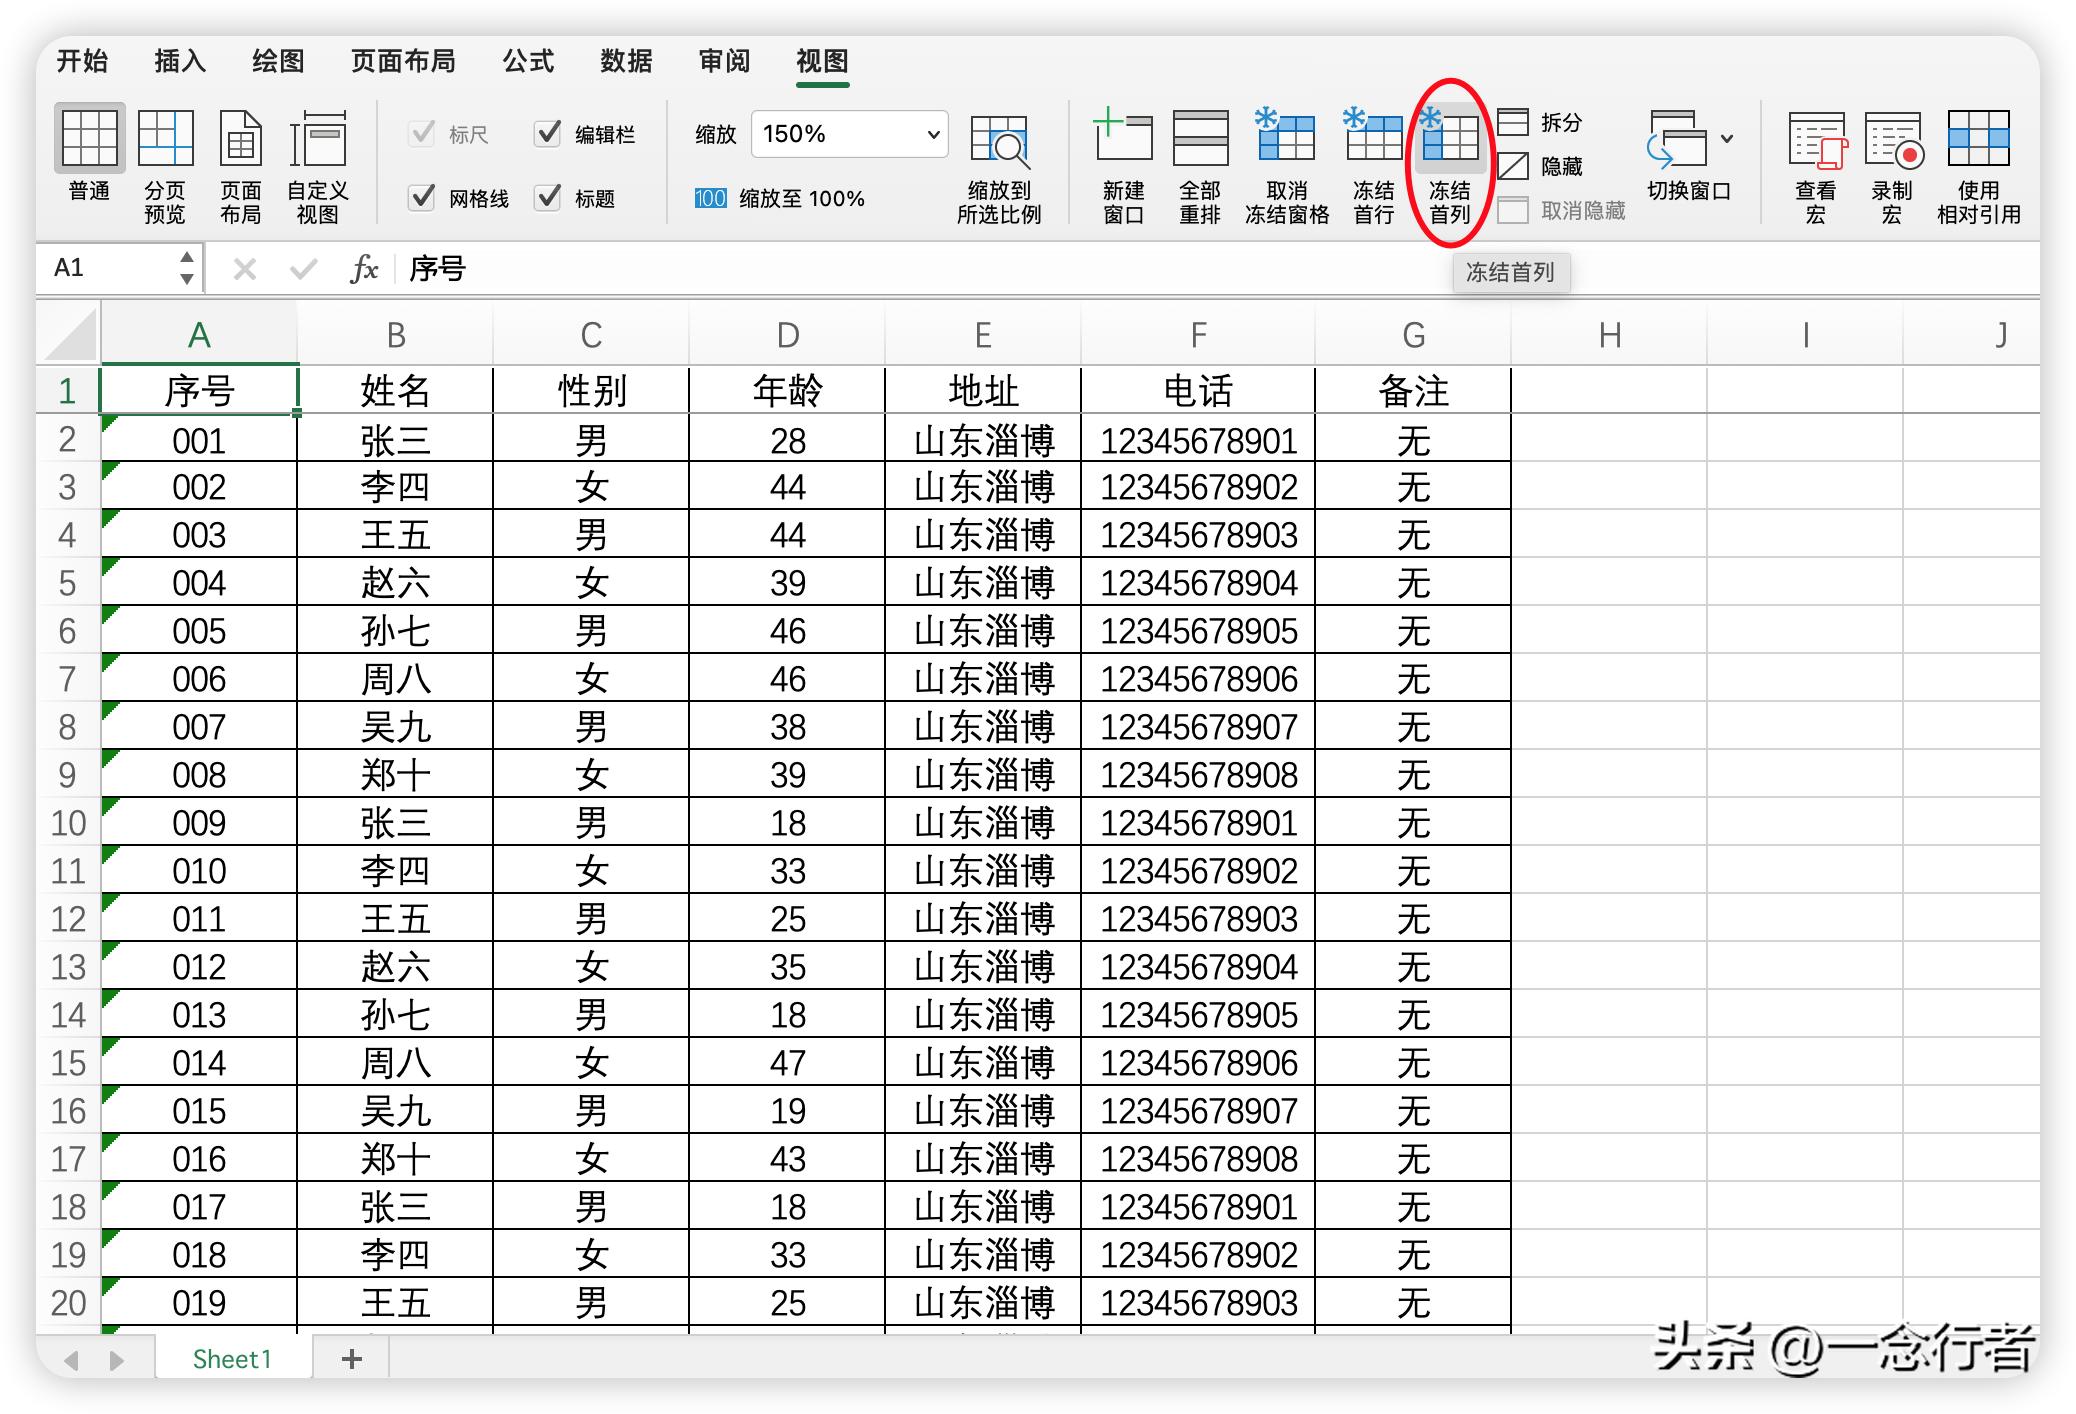The height and width of the screenshot is (1414, 2076).
Task: Uncheck the Gridlines (网格线) checkbox
Action: pyautogui.click(x=423, y=197)
